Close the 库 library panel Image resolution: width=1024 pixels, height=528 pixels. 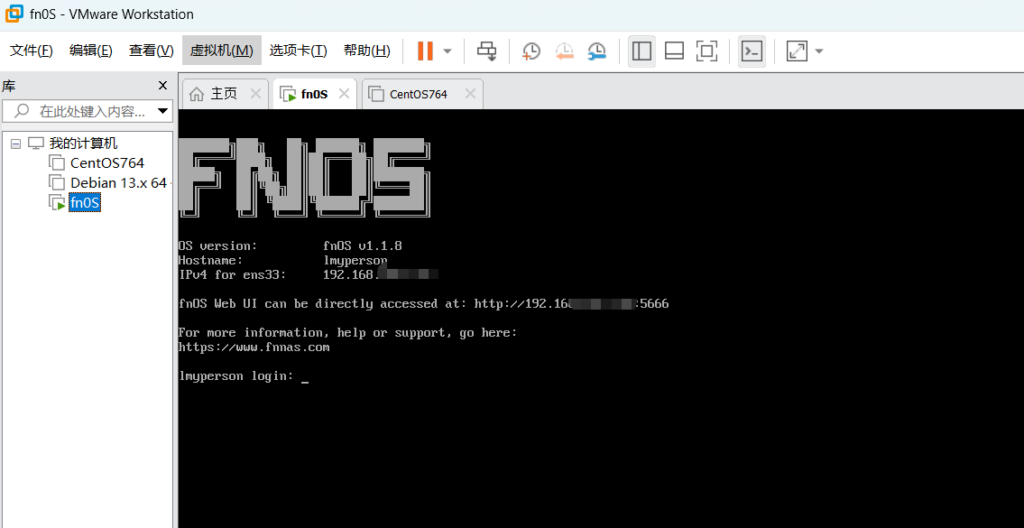[x=163, y=86]
